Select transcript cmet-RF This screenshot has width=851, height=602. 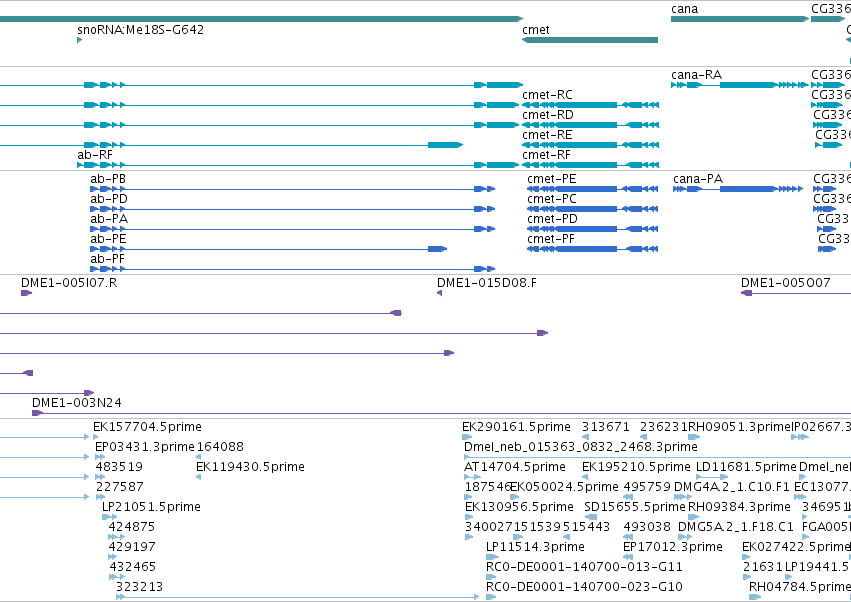590,165
